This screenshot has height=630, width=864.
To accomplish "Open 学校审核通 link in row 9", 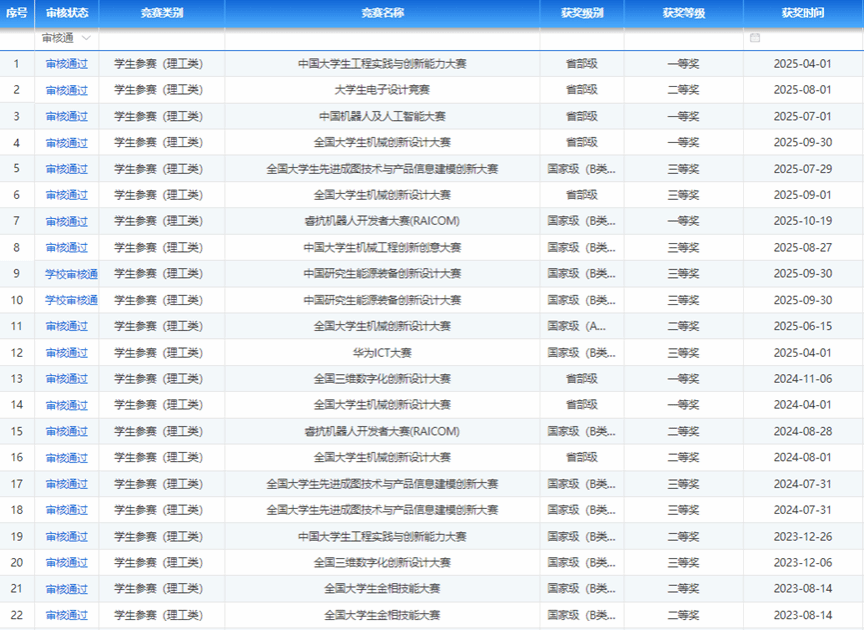I will point(71,274).
